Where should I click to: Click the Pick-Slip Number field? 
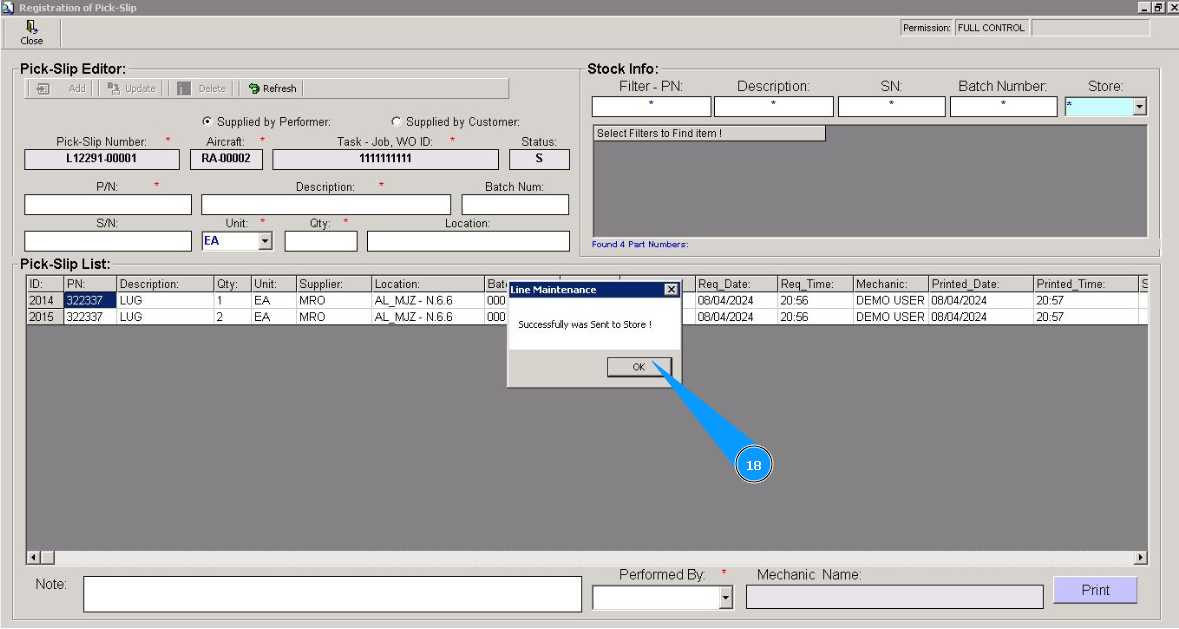coord(102,159)
